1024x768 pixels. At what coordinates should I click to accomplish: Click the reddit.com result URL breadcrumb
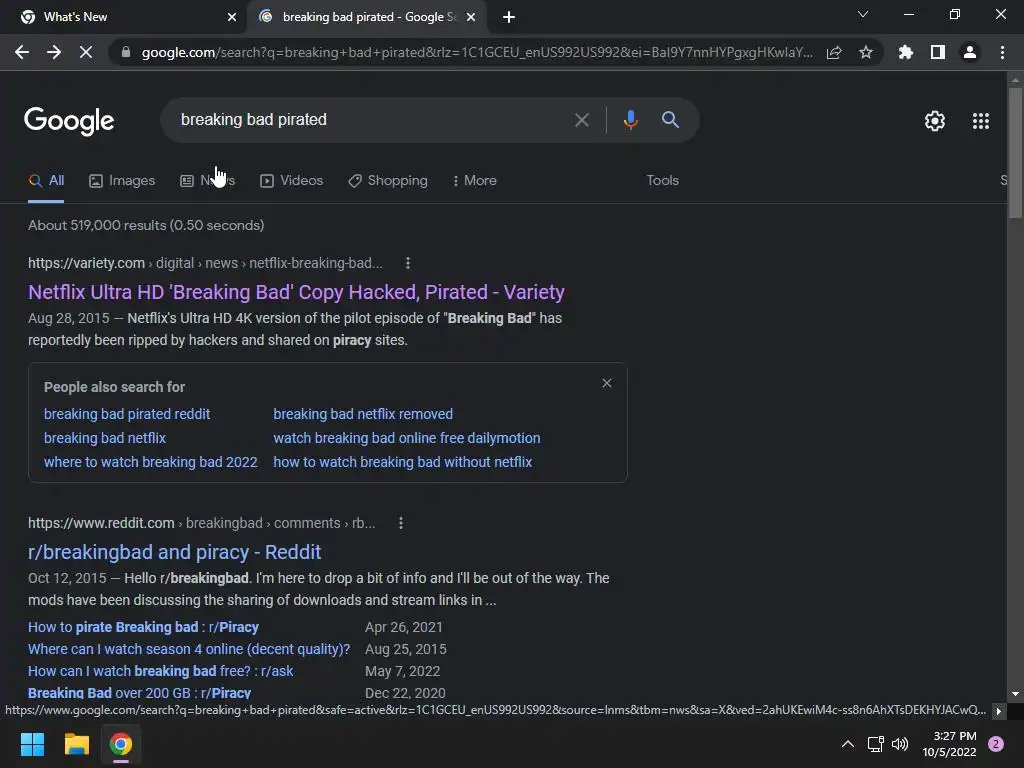point(202,523)
